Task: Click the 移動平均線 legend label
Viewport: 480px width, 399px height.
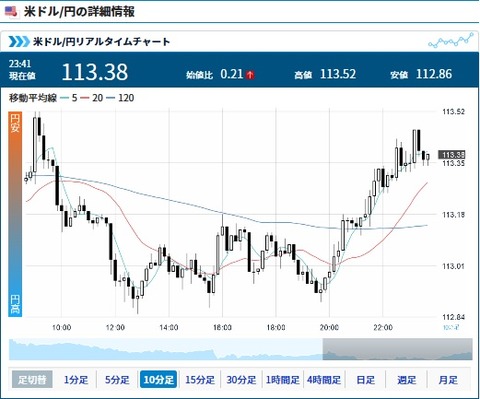Action: [33, 98]
